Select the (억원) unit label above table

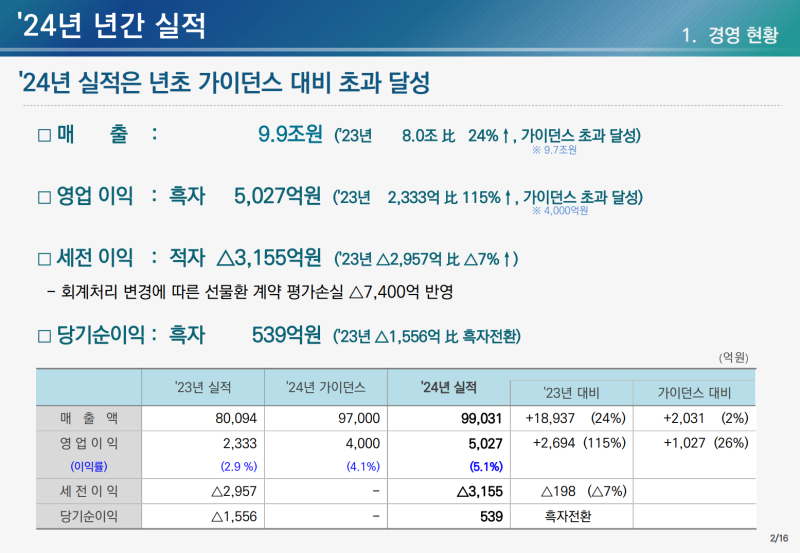(733, 357)
